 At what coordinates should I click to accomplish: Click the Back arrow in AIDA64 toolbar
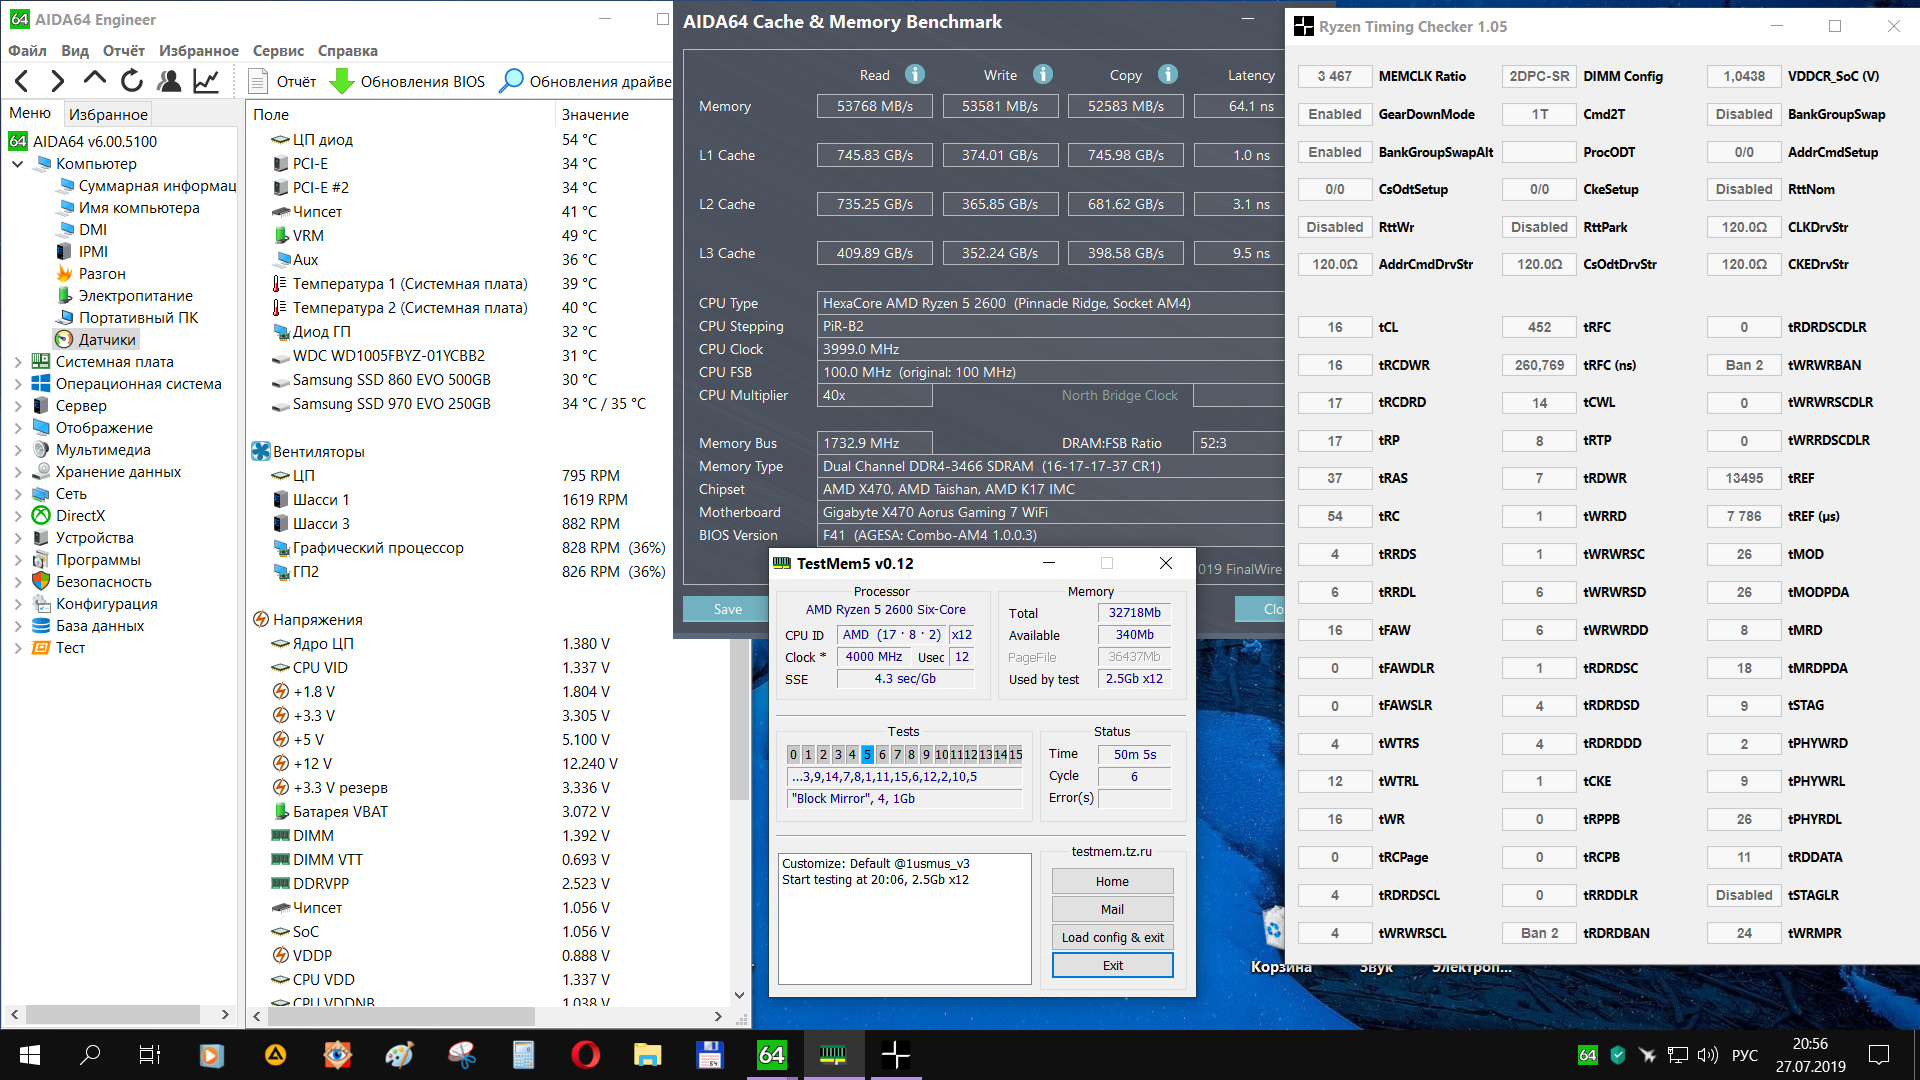(22, 81)
